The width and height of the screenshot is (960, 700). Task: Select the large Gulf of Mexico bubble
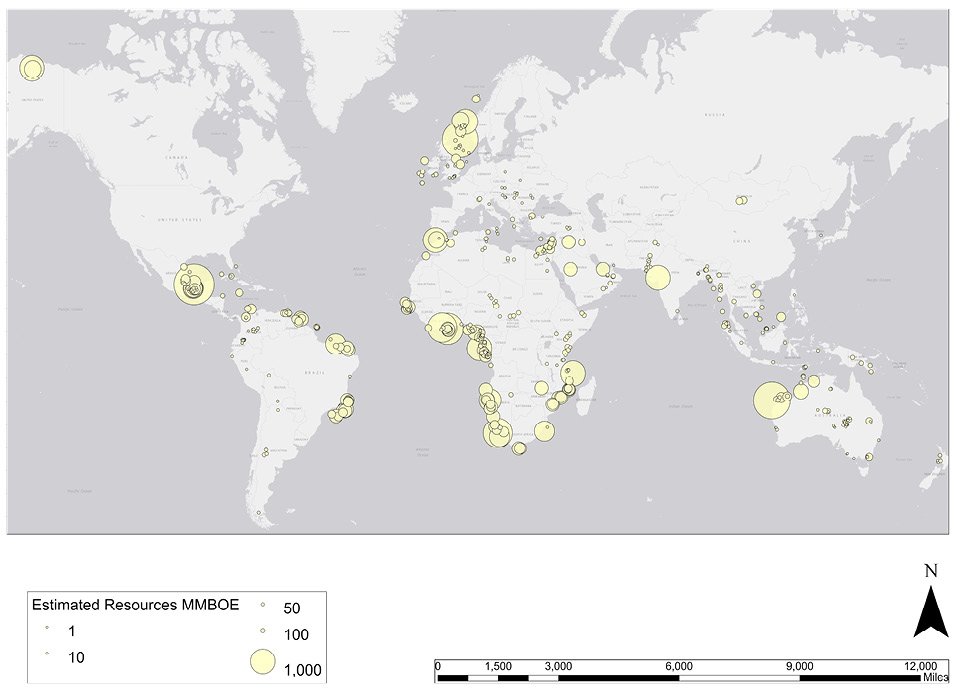(193, 285)
